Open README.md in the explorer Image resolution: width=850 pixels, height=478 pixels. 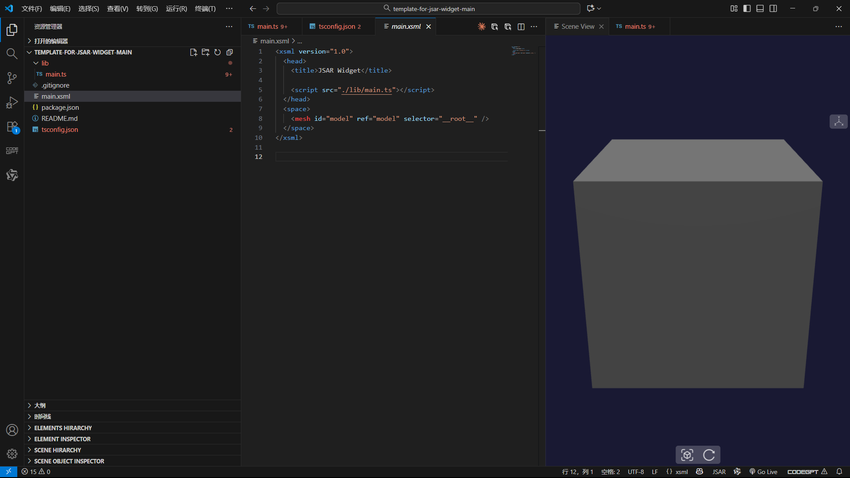point(59,118)
